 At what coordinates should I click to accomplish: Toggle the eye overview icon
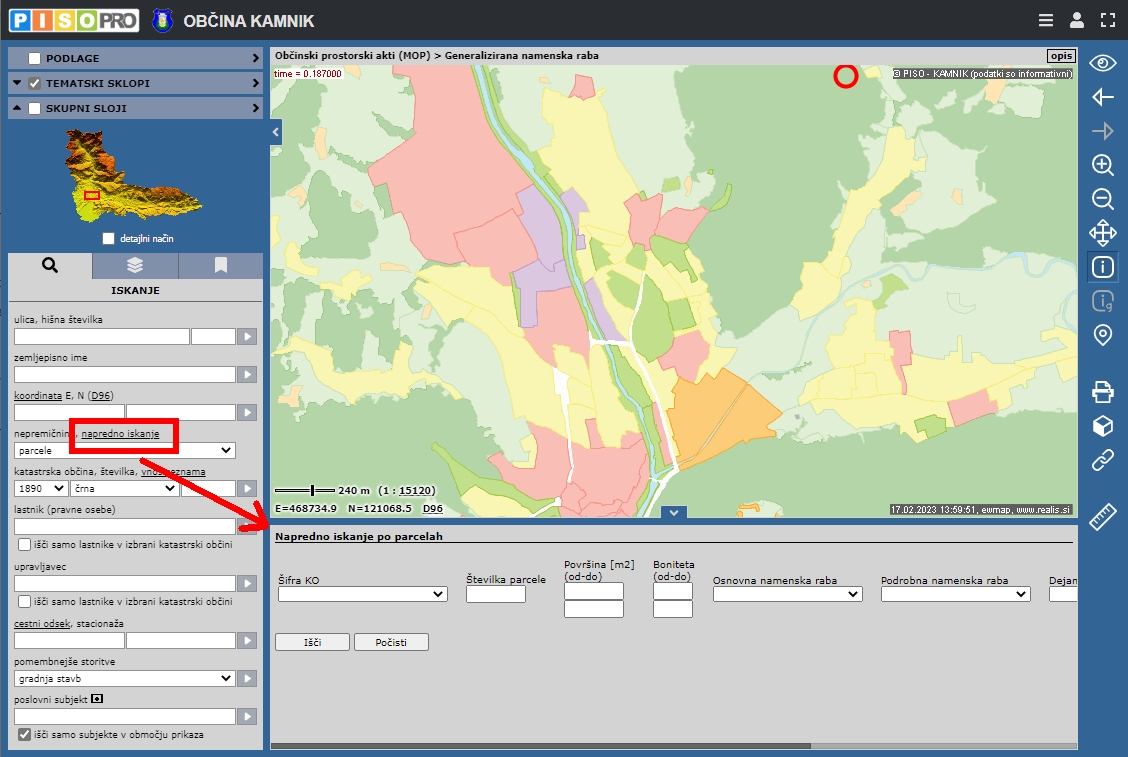[x=1102, y=64]
